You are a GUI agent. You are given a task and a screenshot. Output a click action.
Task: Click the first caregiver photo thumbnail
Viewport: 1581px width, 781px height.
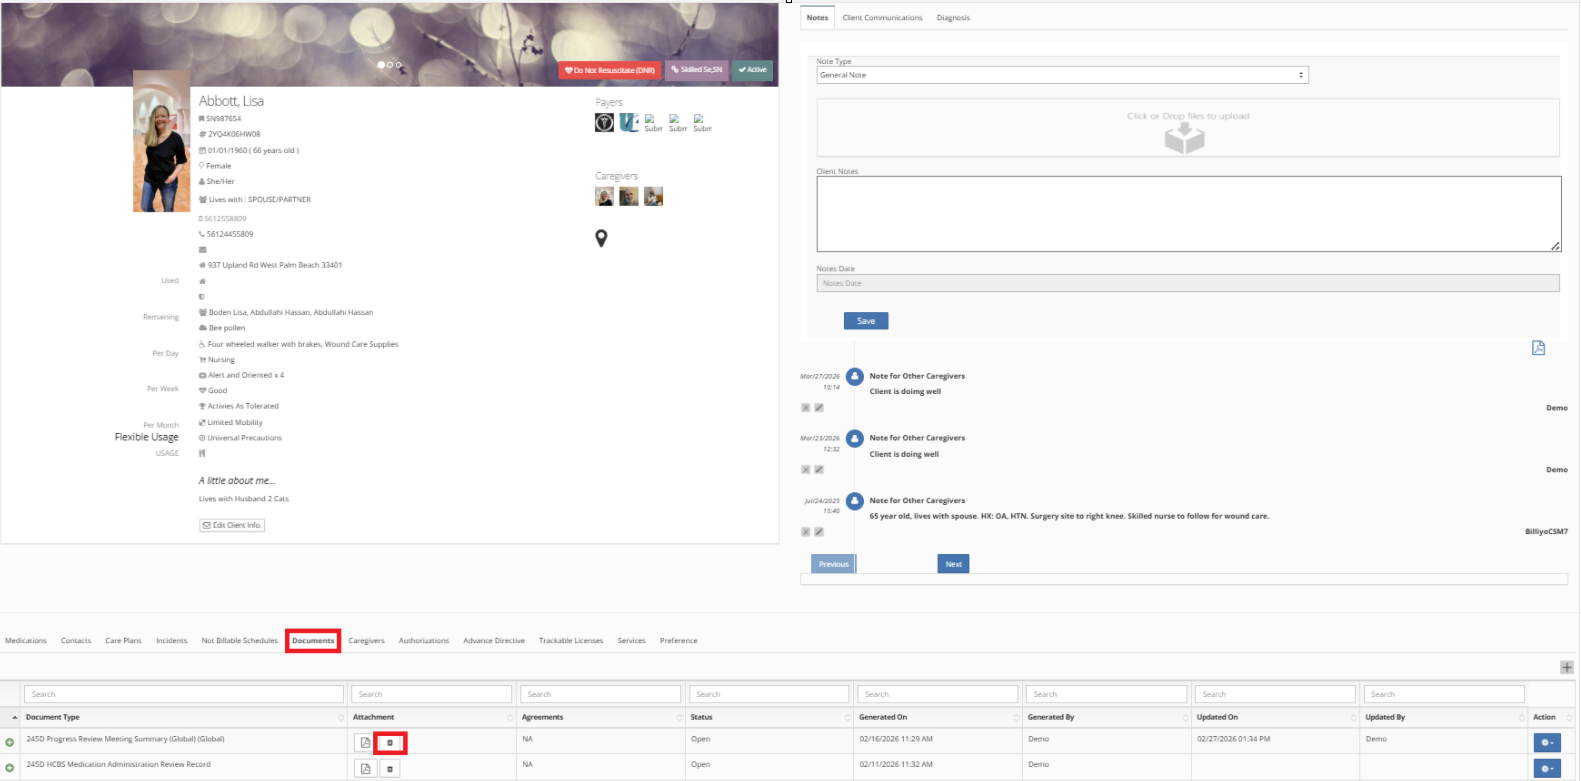604,197
